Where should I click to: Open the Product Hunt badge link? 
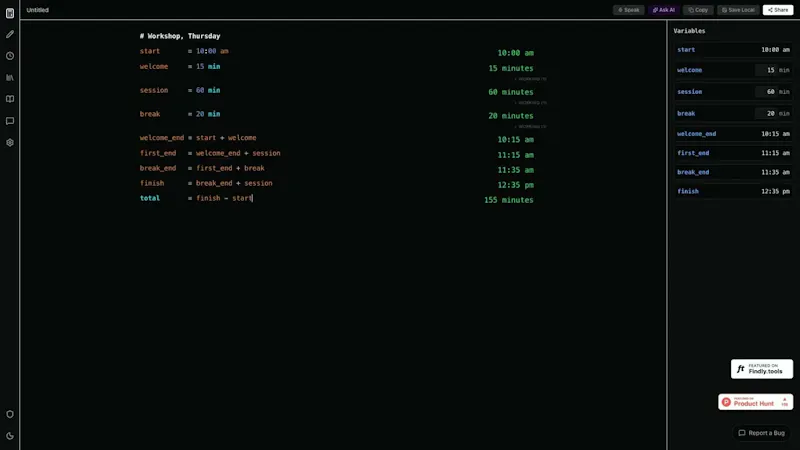point(756,402)
